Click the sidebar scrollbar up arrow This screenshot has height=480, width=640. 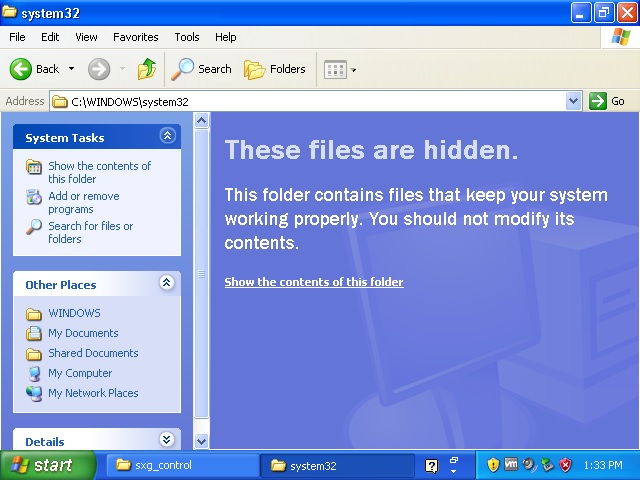[202, 120]
